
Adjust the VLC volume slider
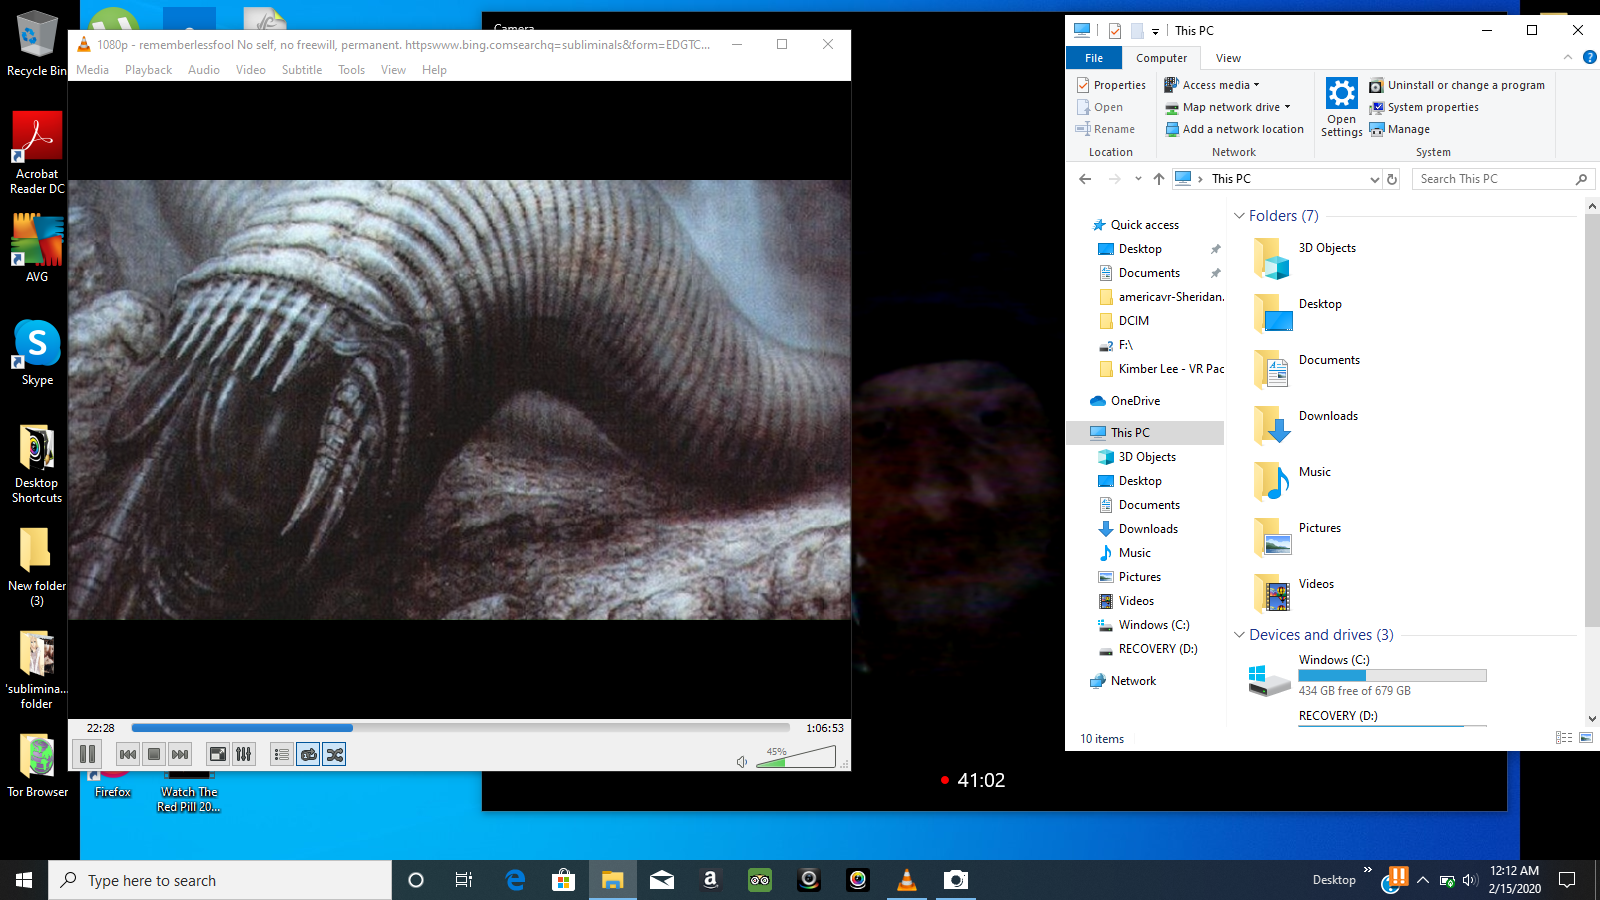pyautogui.click(x=796, y=757)
